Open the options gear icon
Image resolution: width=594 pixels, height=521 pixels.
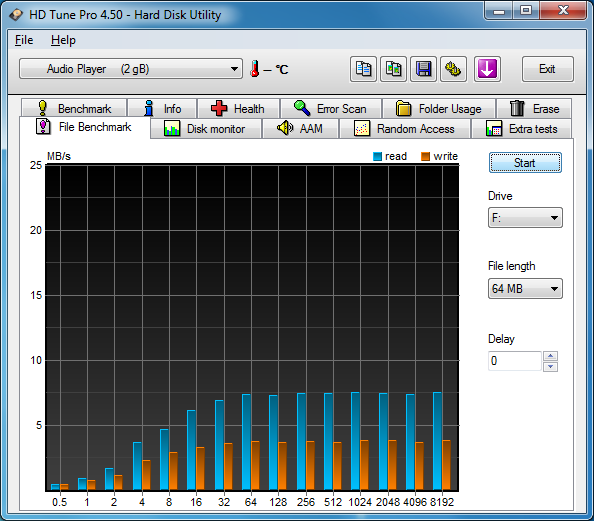(453, 69)
